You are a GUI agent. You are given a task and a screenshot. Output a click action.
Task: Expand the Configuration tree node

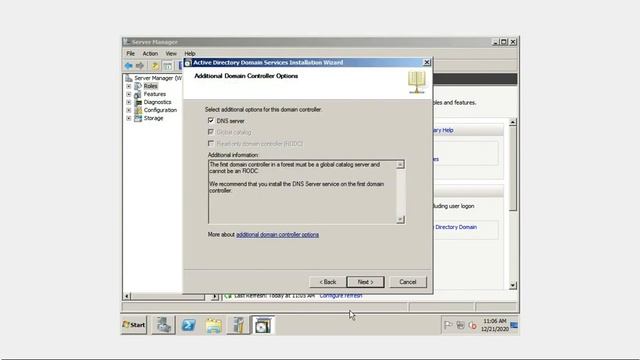[x=129, y=110]
